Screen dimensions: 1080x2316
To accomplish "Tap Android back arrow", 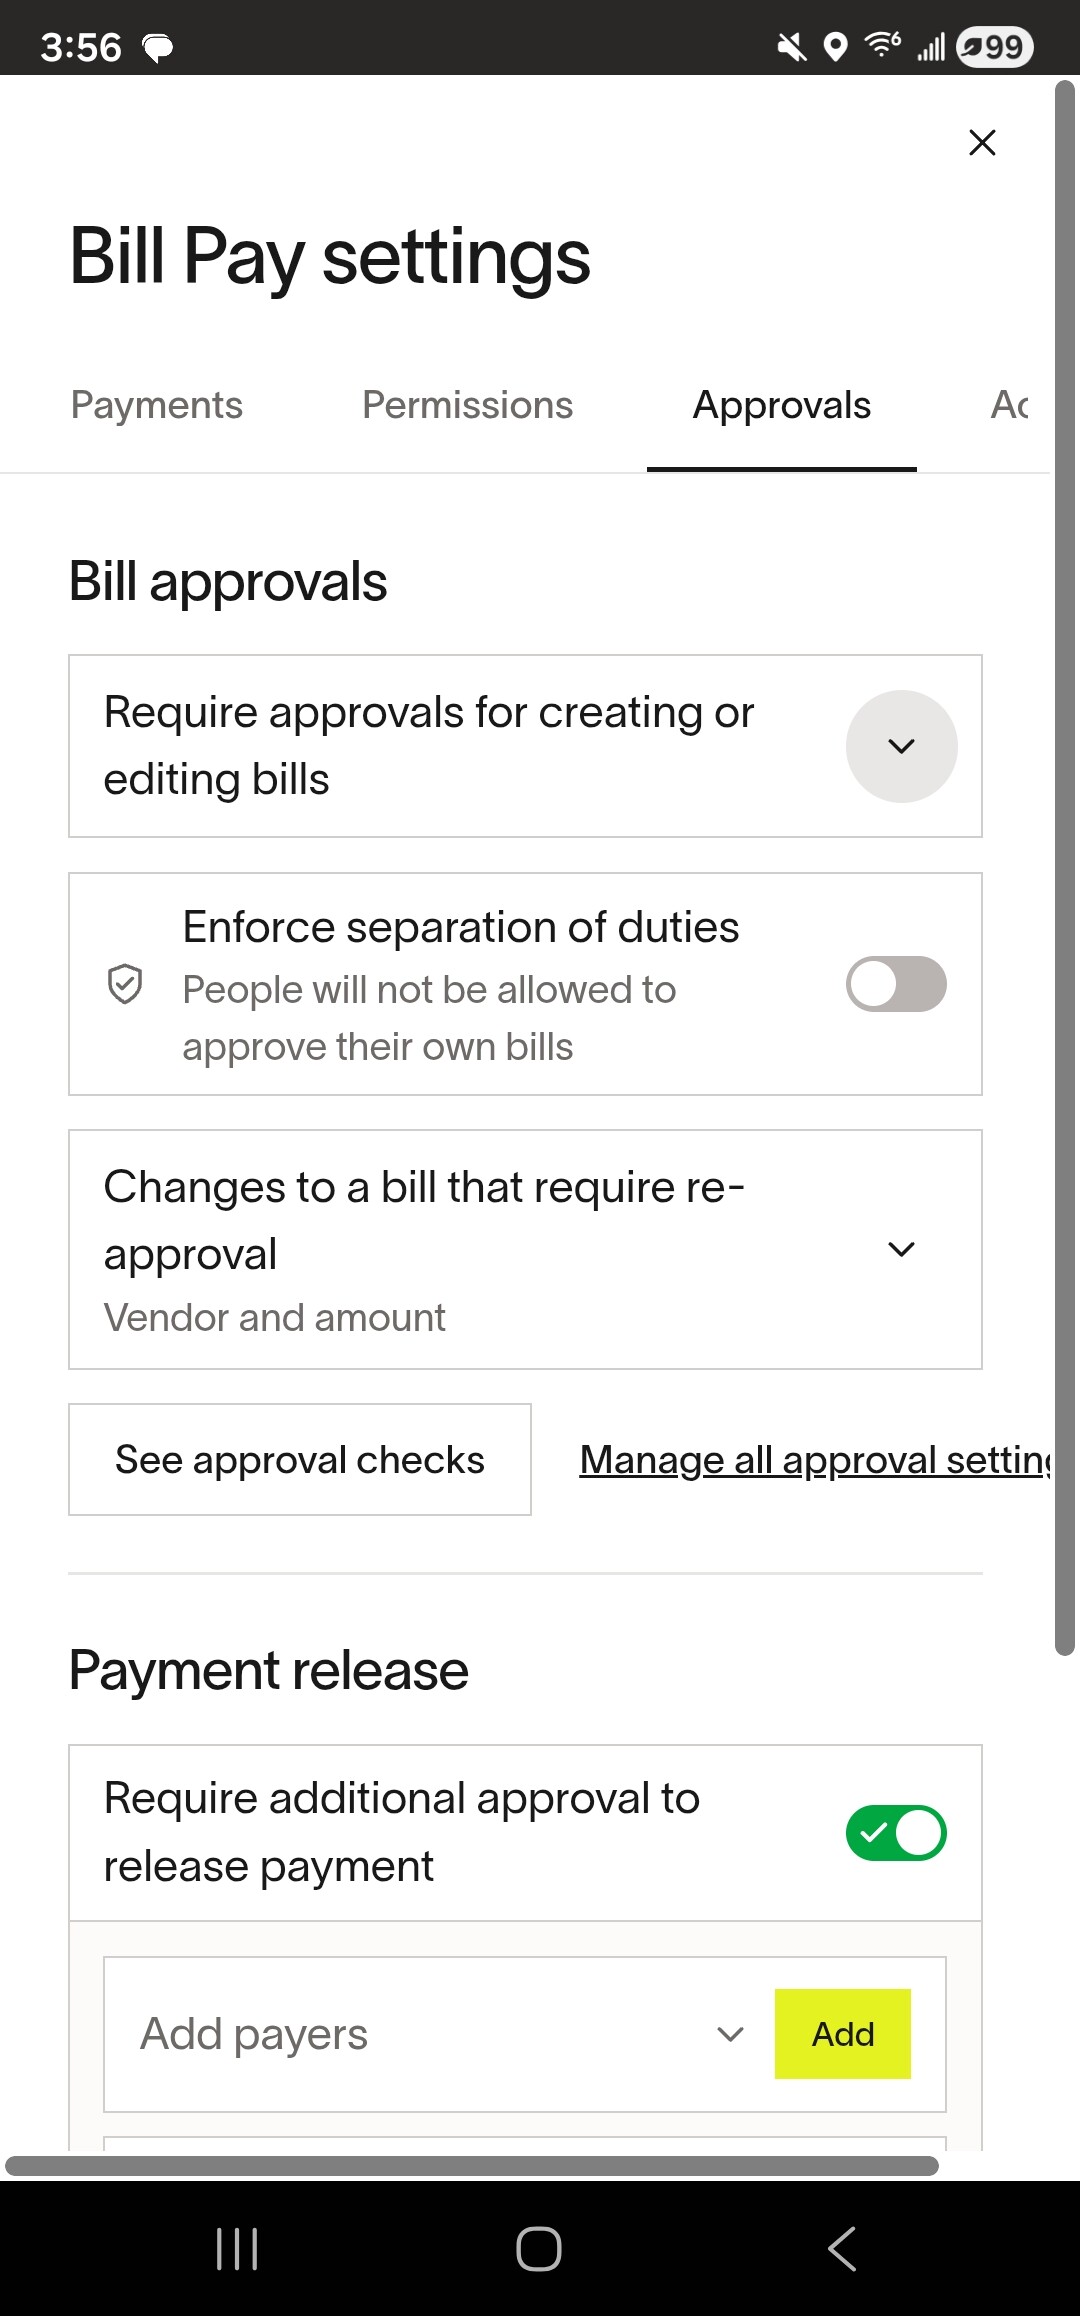I will point(842,2249).
